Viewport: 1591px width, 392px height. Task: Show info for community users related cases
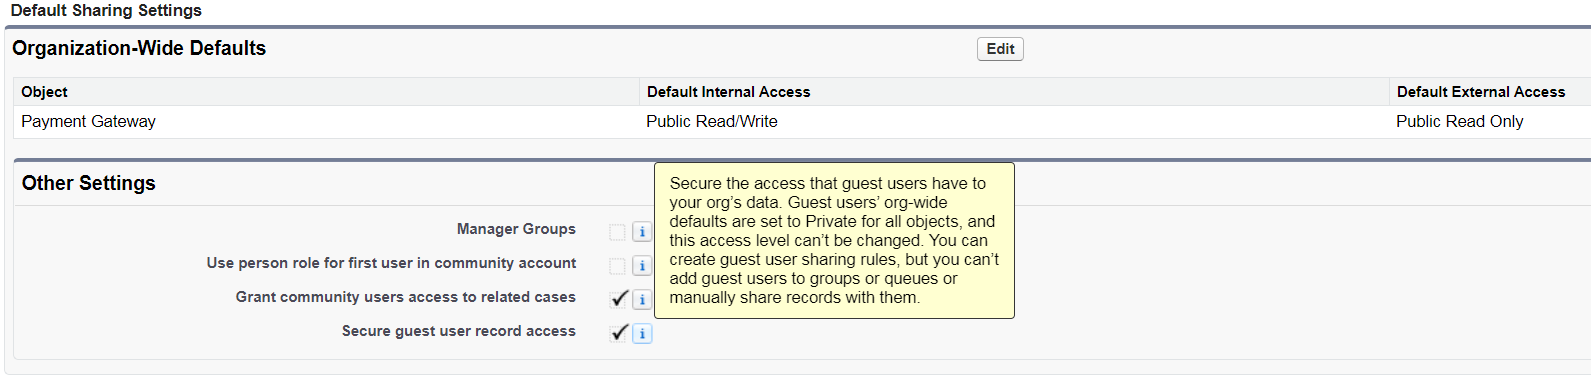coord(642,300)
